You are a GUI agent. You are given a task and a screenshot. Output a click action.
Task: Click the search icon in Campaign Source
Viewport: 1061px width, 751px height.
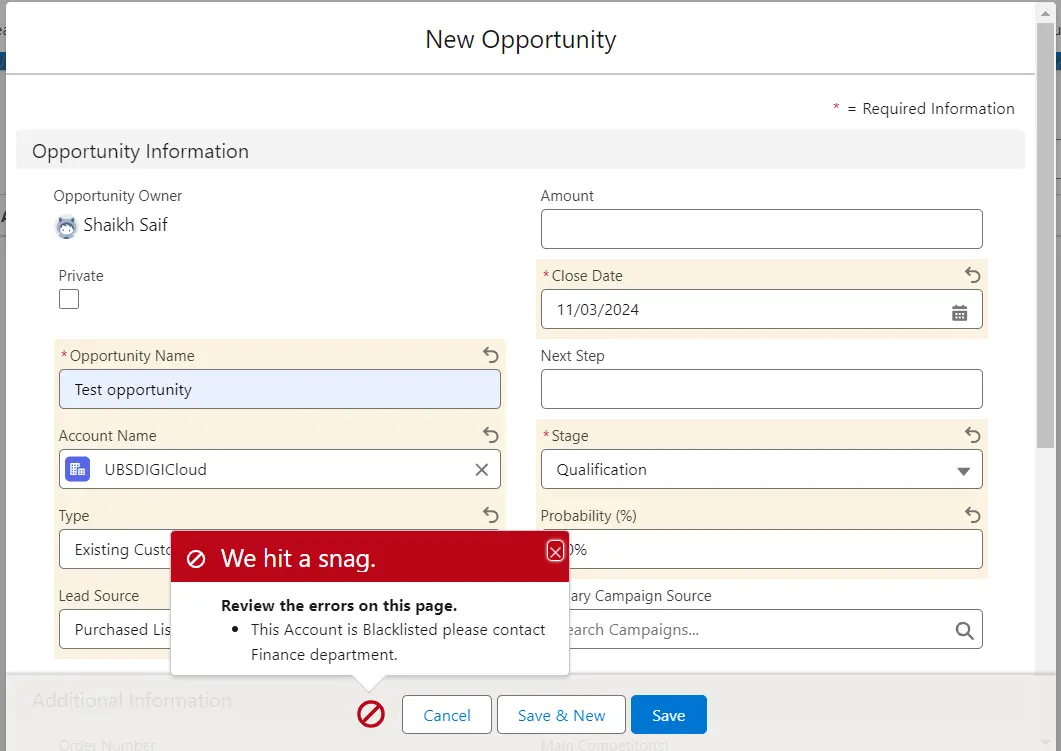[x=963, y=630]
